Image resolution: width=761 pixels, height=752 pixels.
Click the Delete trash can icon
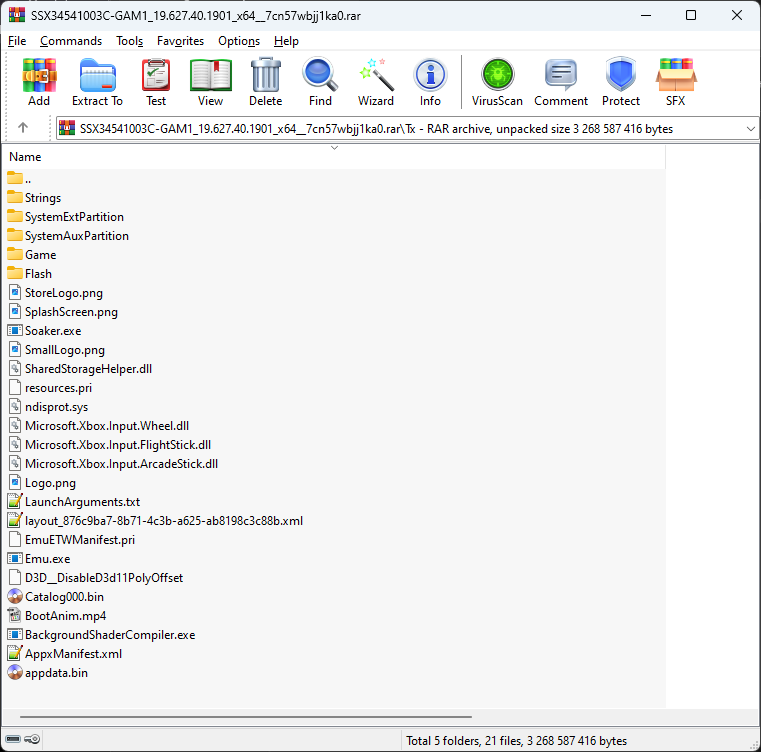[265, 82]
